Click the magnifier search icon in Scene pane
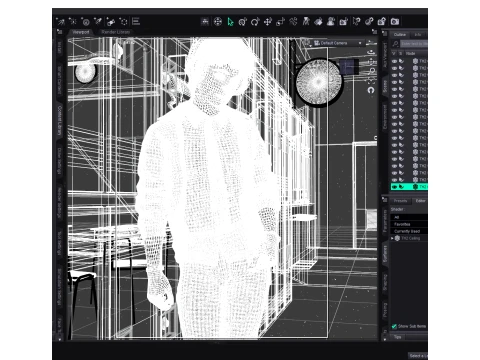The height and width of the screenshot is (360, 480). click(395, 43)
